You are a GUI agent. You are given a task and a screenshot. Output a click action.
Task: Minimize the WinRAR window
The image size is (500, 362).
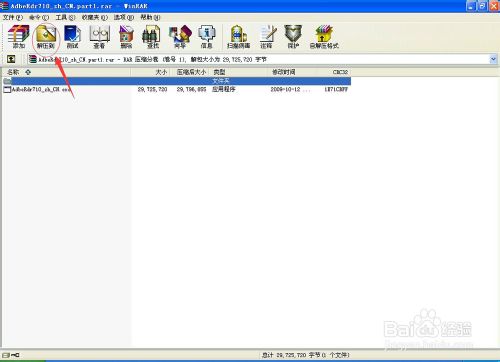pyautogui.click(x=471, y=6)
